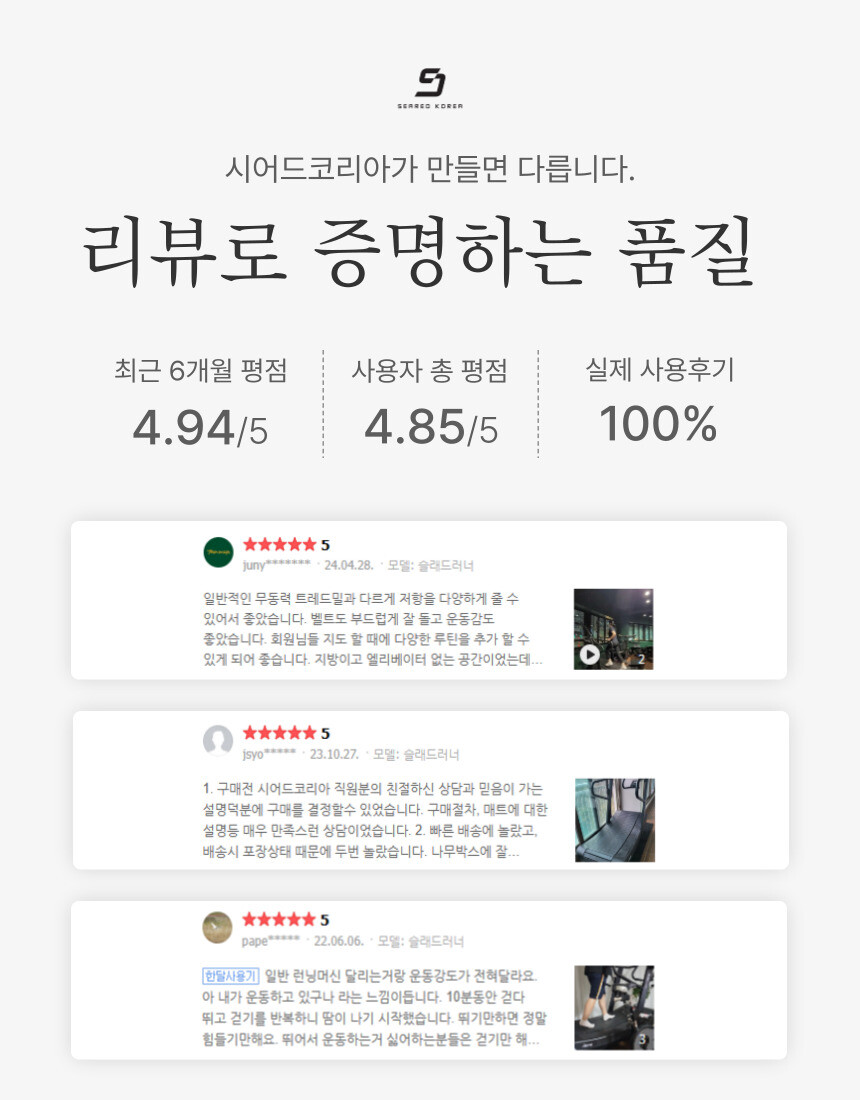Open pape's review photo thumbnail

pos(614,1007)
